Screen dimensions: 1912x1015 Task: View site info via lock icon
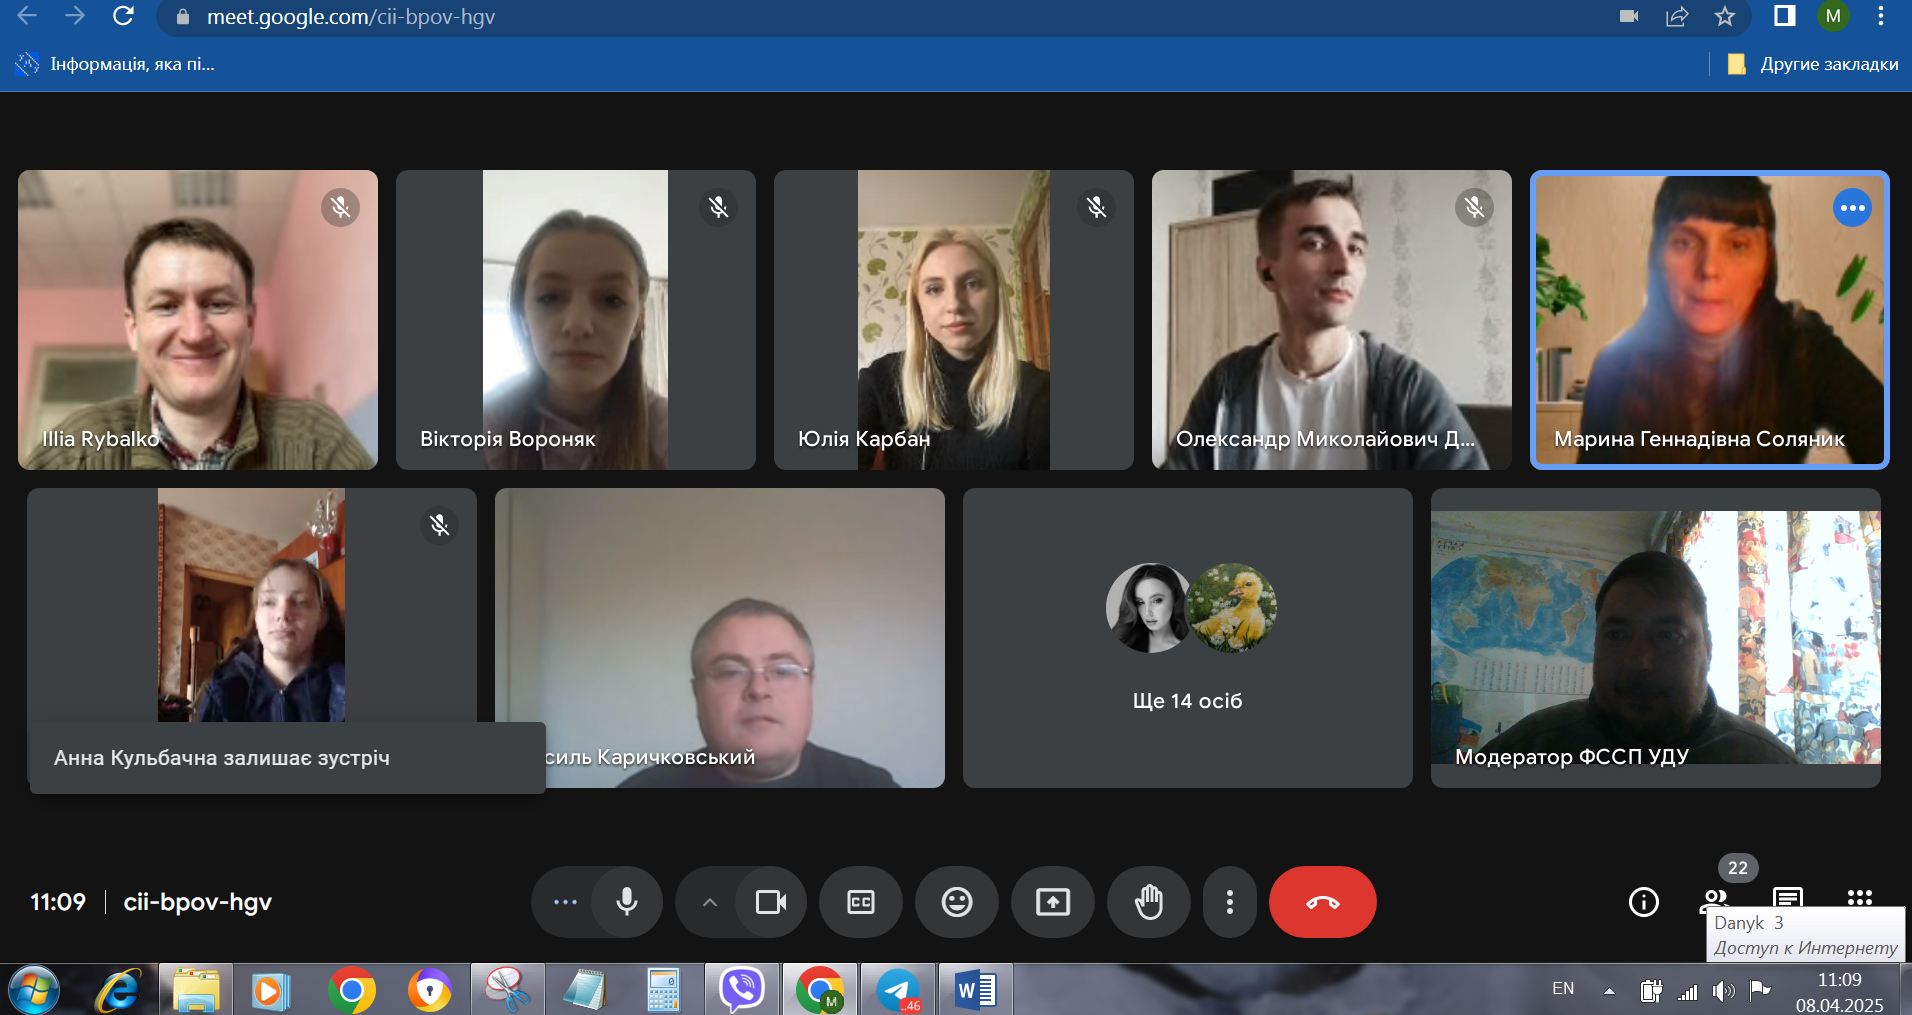(182, 17)
